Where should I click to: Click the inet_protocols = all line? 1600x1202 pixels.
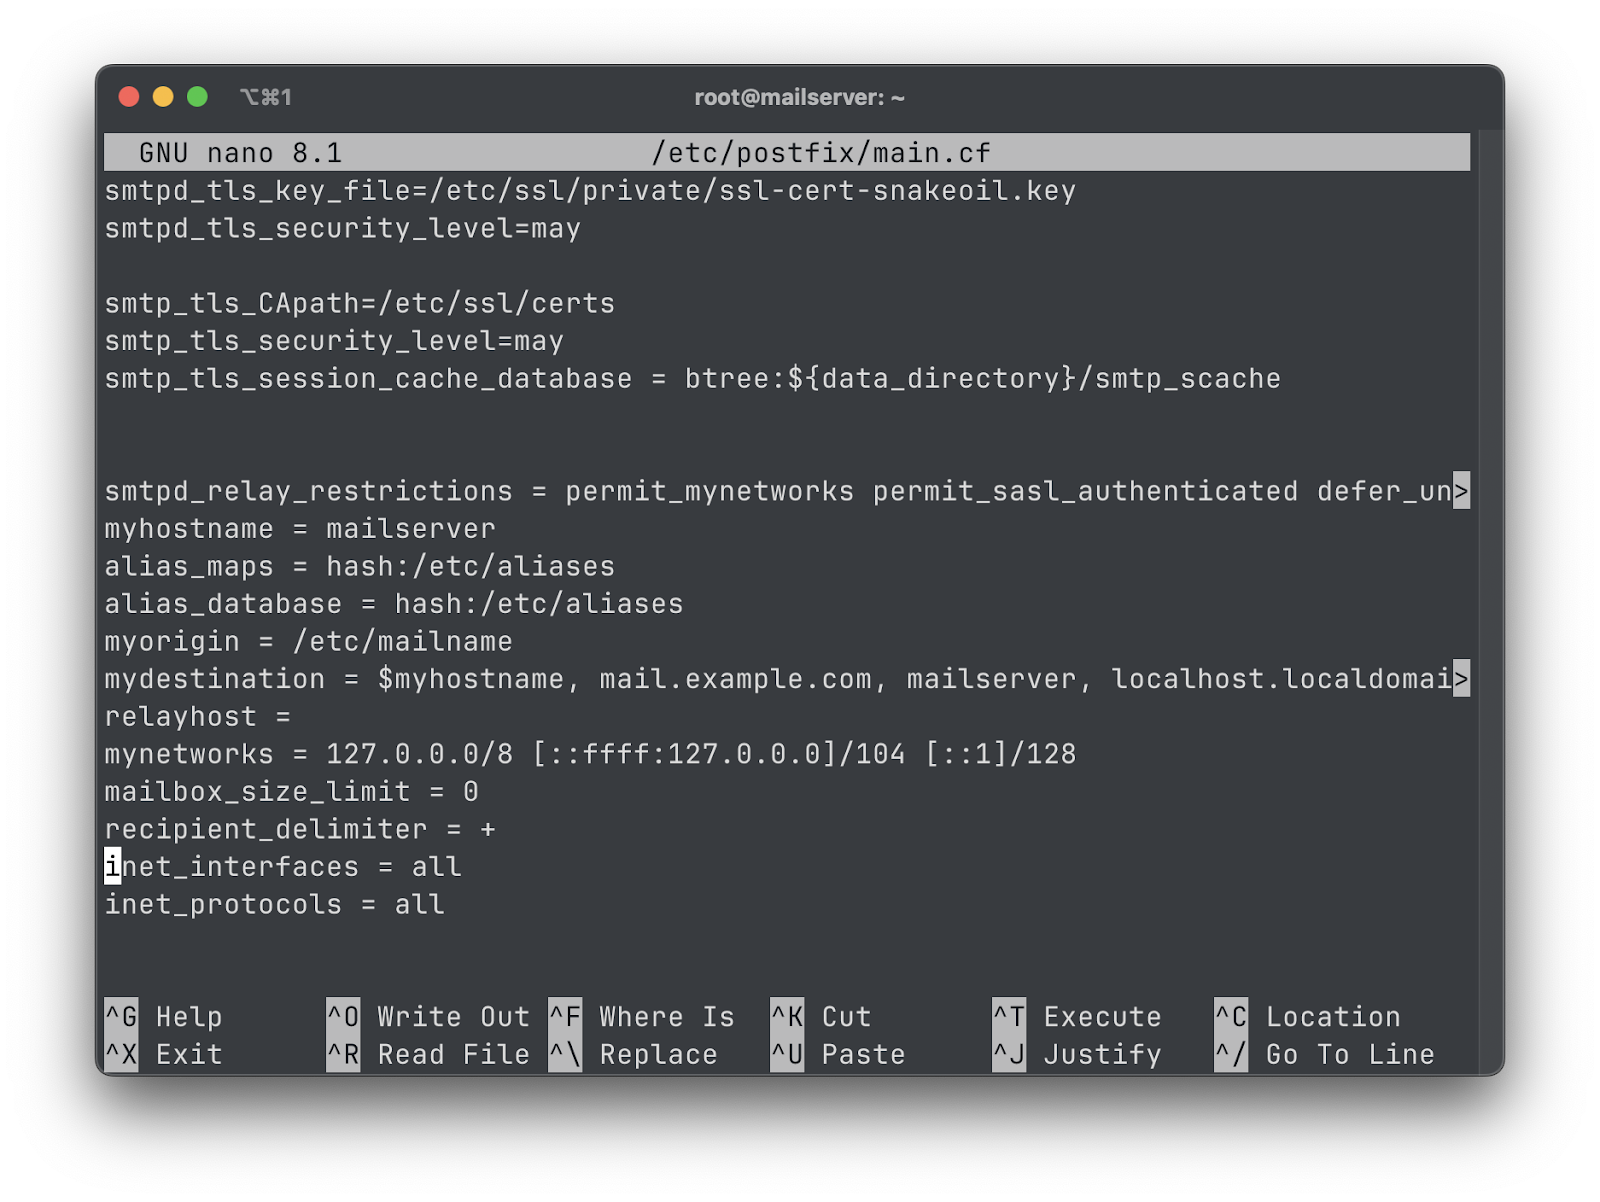pos(275,904)
